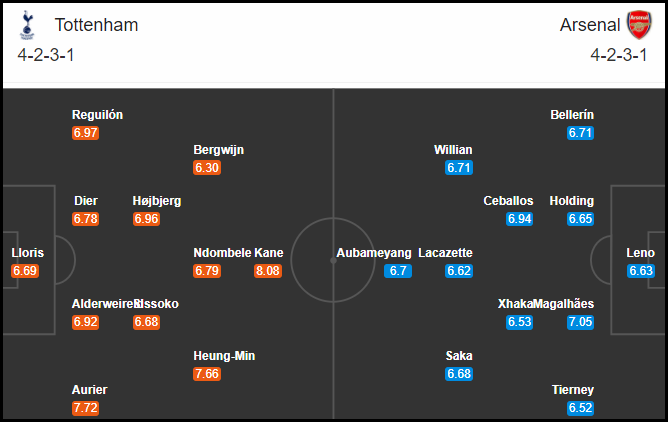Select player Højbjerg on the pitch
Viewport: 668px width, 422px height.
point(157,201)
